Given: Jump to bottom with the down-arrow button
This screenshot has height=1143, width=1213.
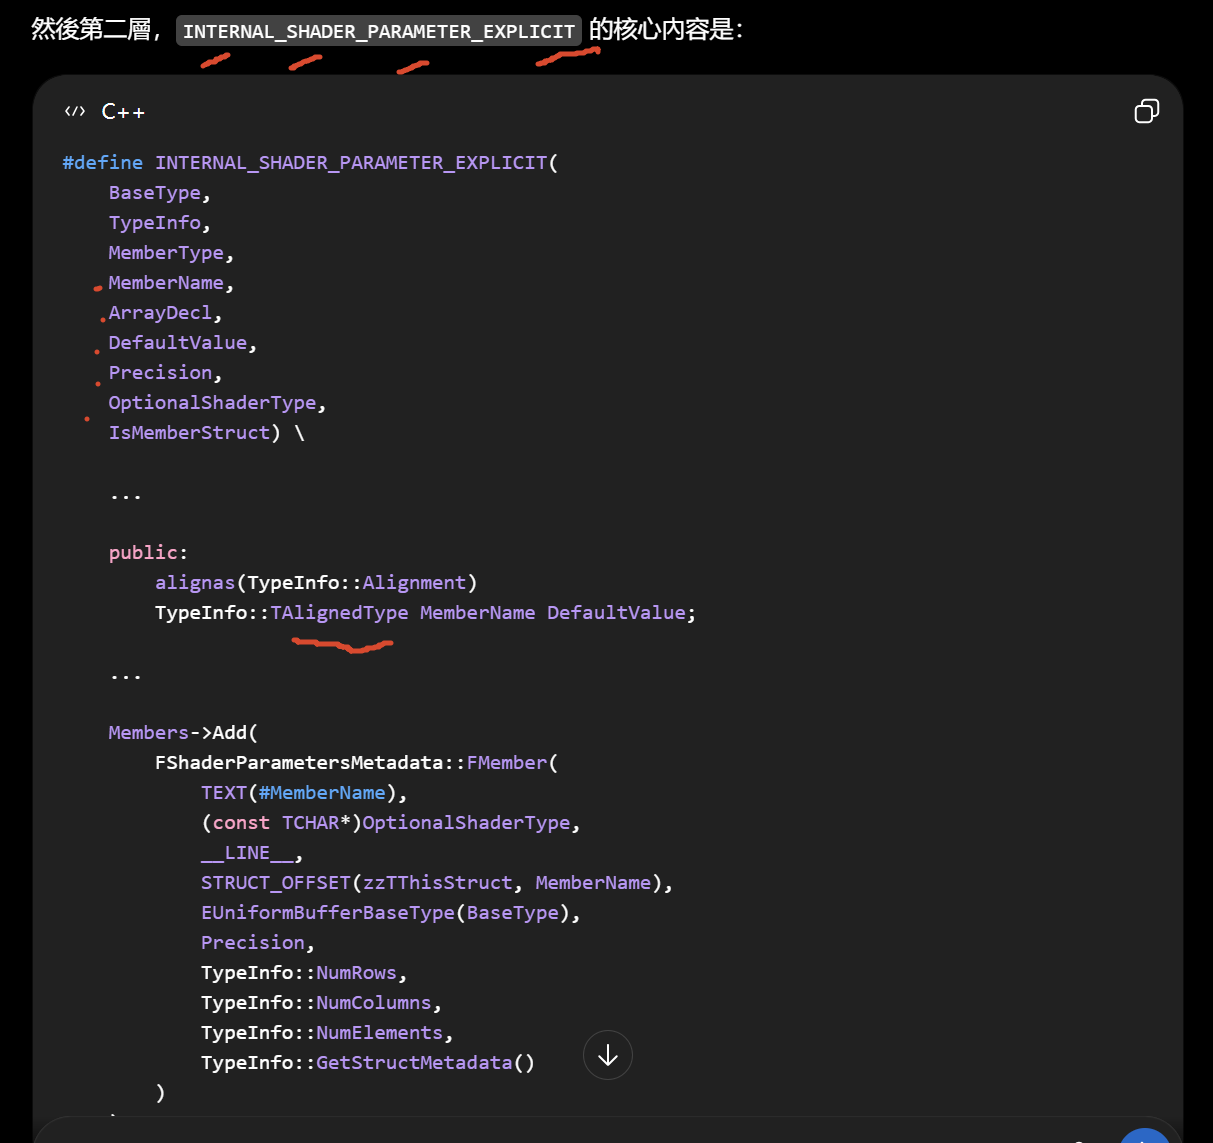Looking at the screenshot, I should [608, 1055].
